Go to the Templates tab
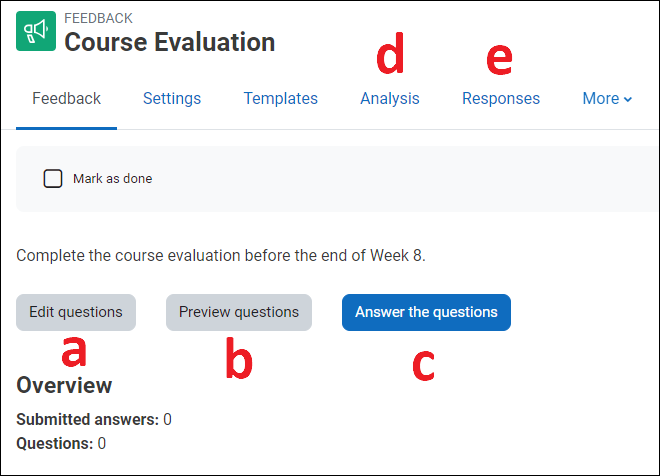 coord(281,99)
